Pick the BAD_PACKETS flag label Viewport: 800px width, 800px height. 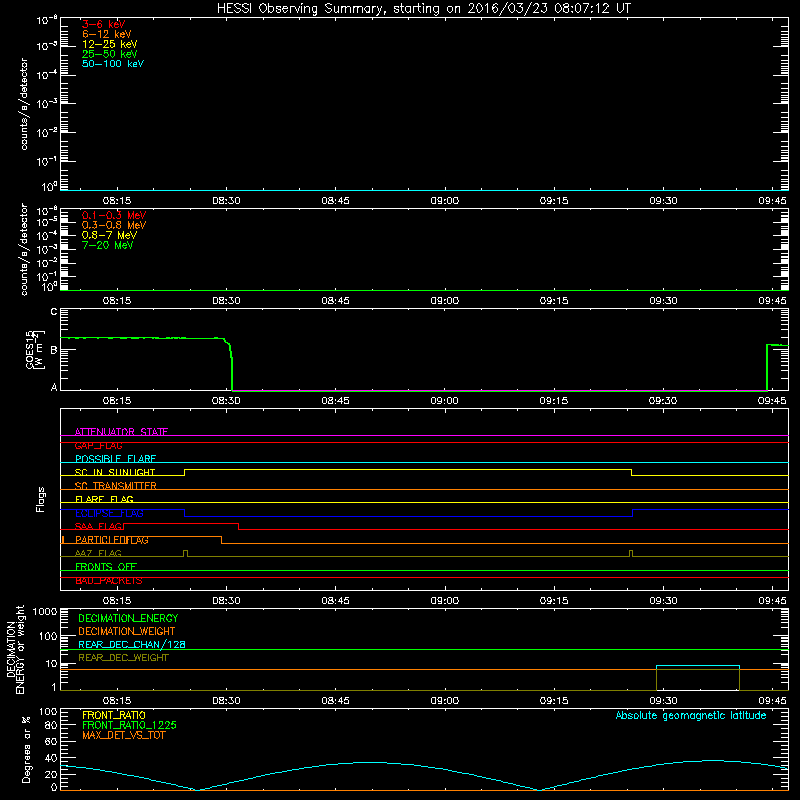point(109,580)
